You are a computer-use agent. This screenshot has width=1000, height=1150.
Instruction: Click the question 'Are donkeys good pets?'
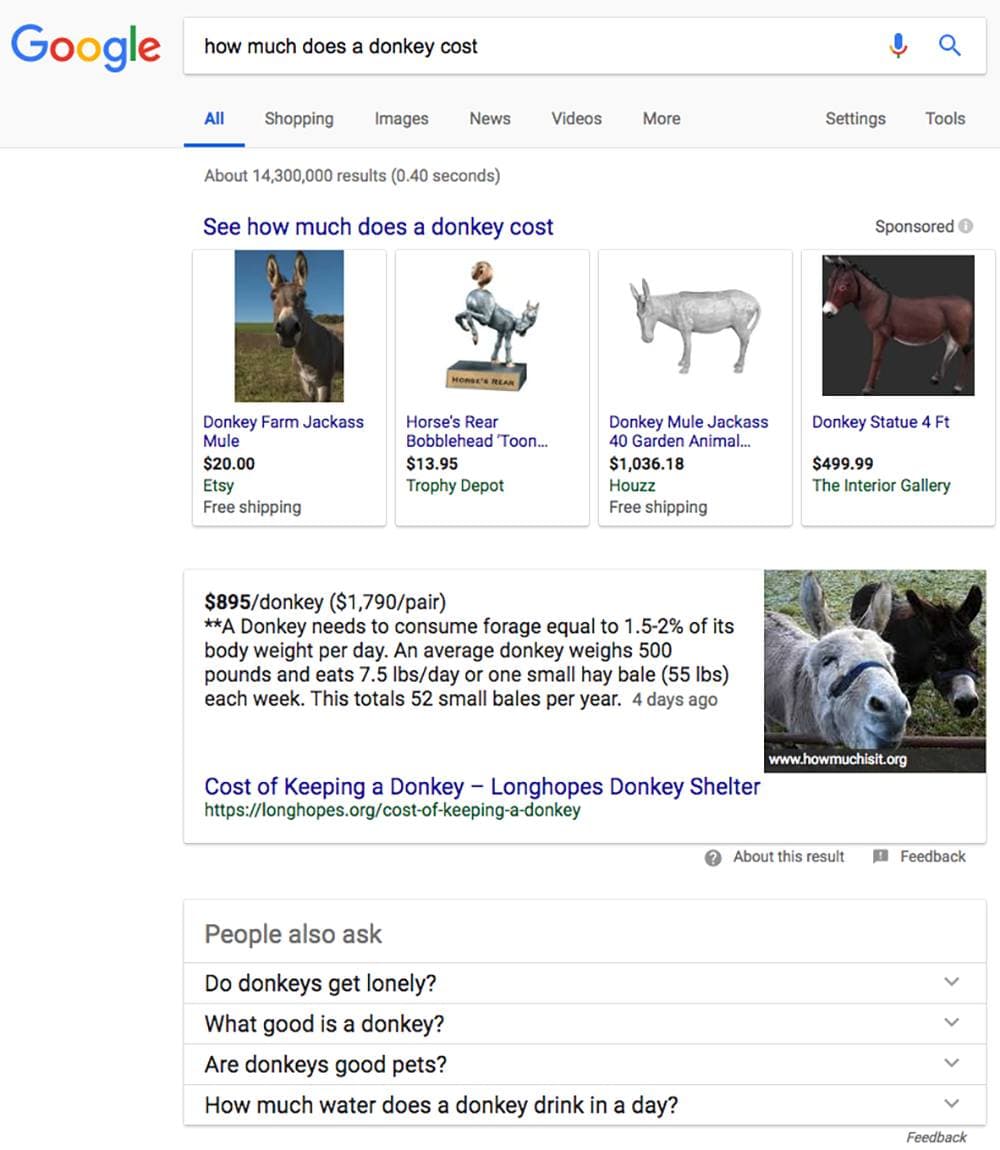(x=326, y=1064)
